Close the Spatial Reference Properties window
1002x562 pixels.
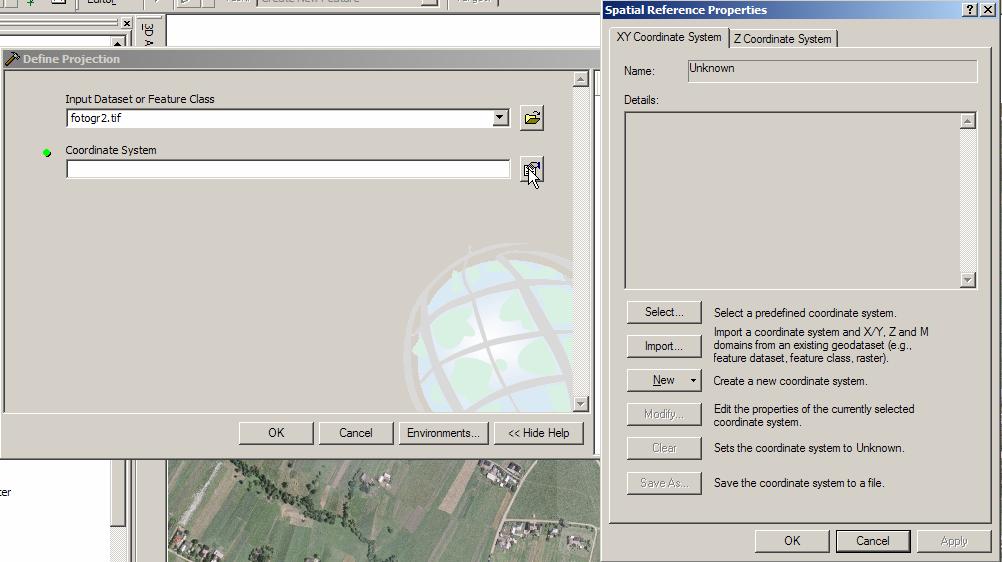click(987, 10)
